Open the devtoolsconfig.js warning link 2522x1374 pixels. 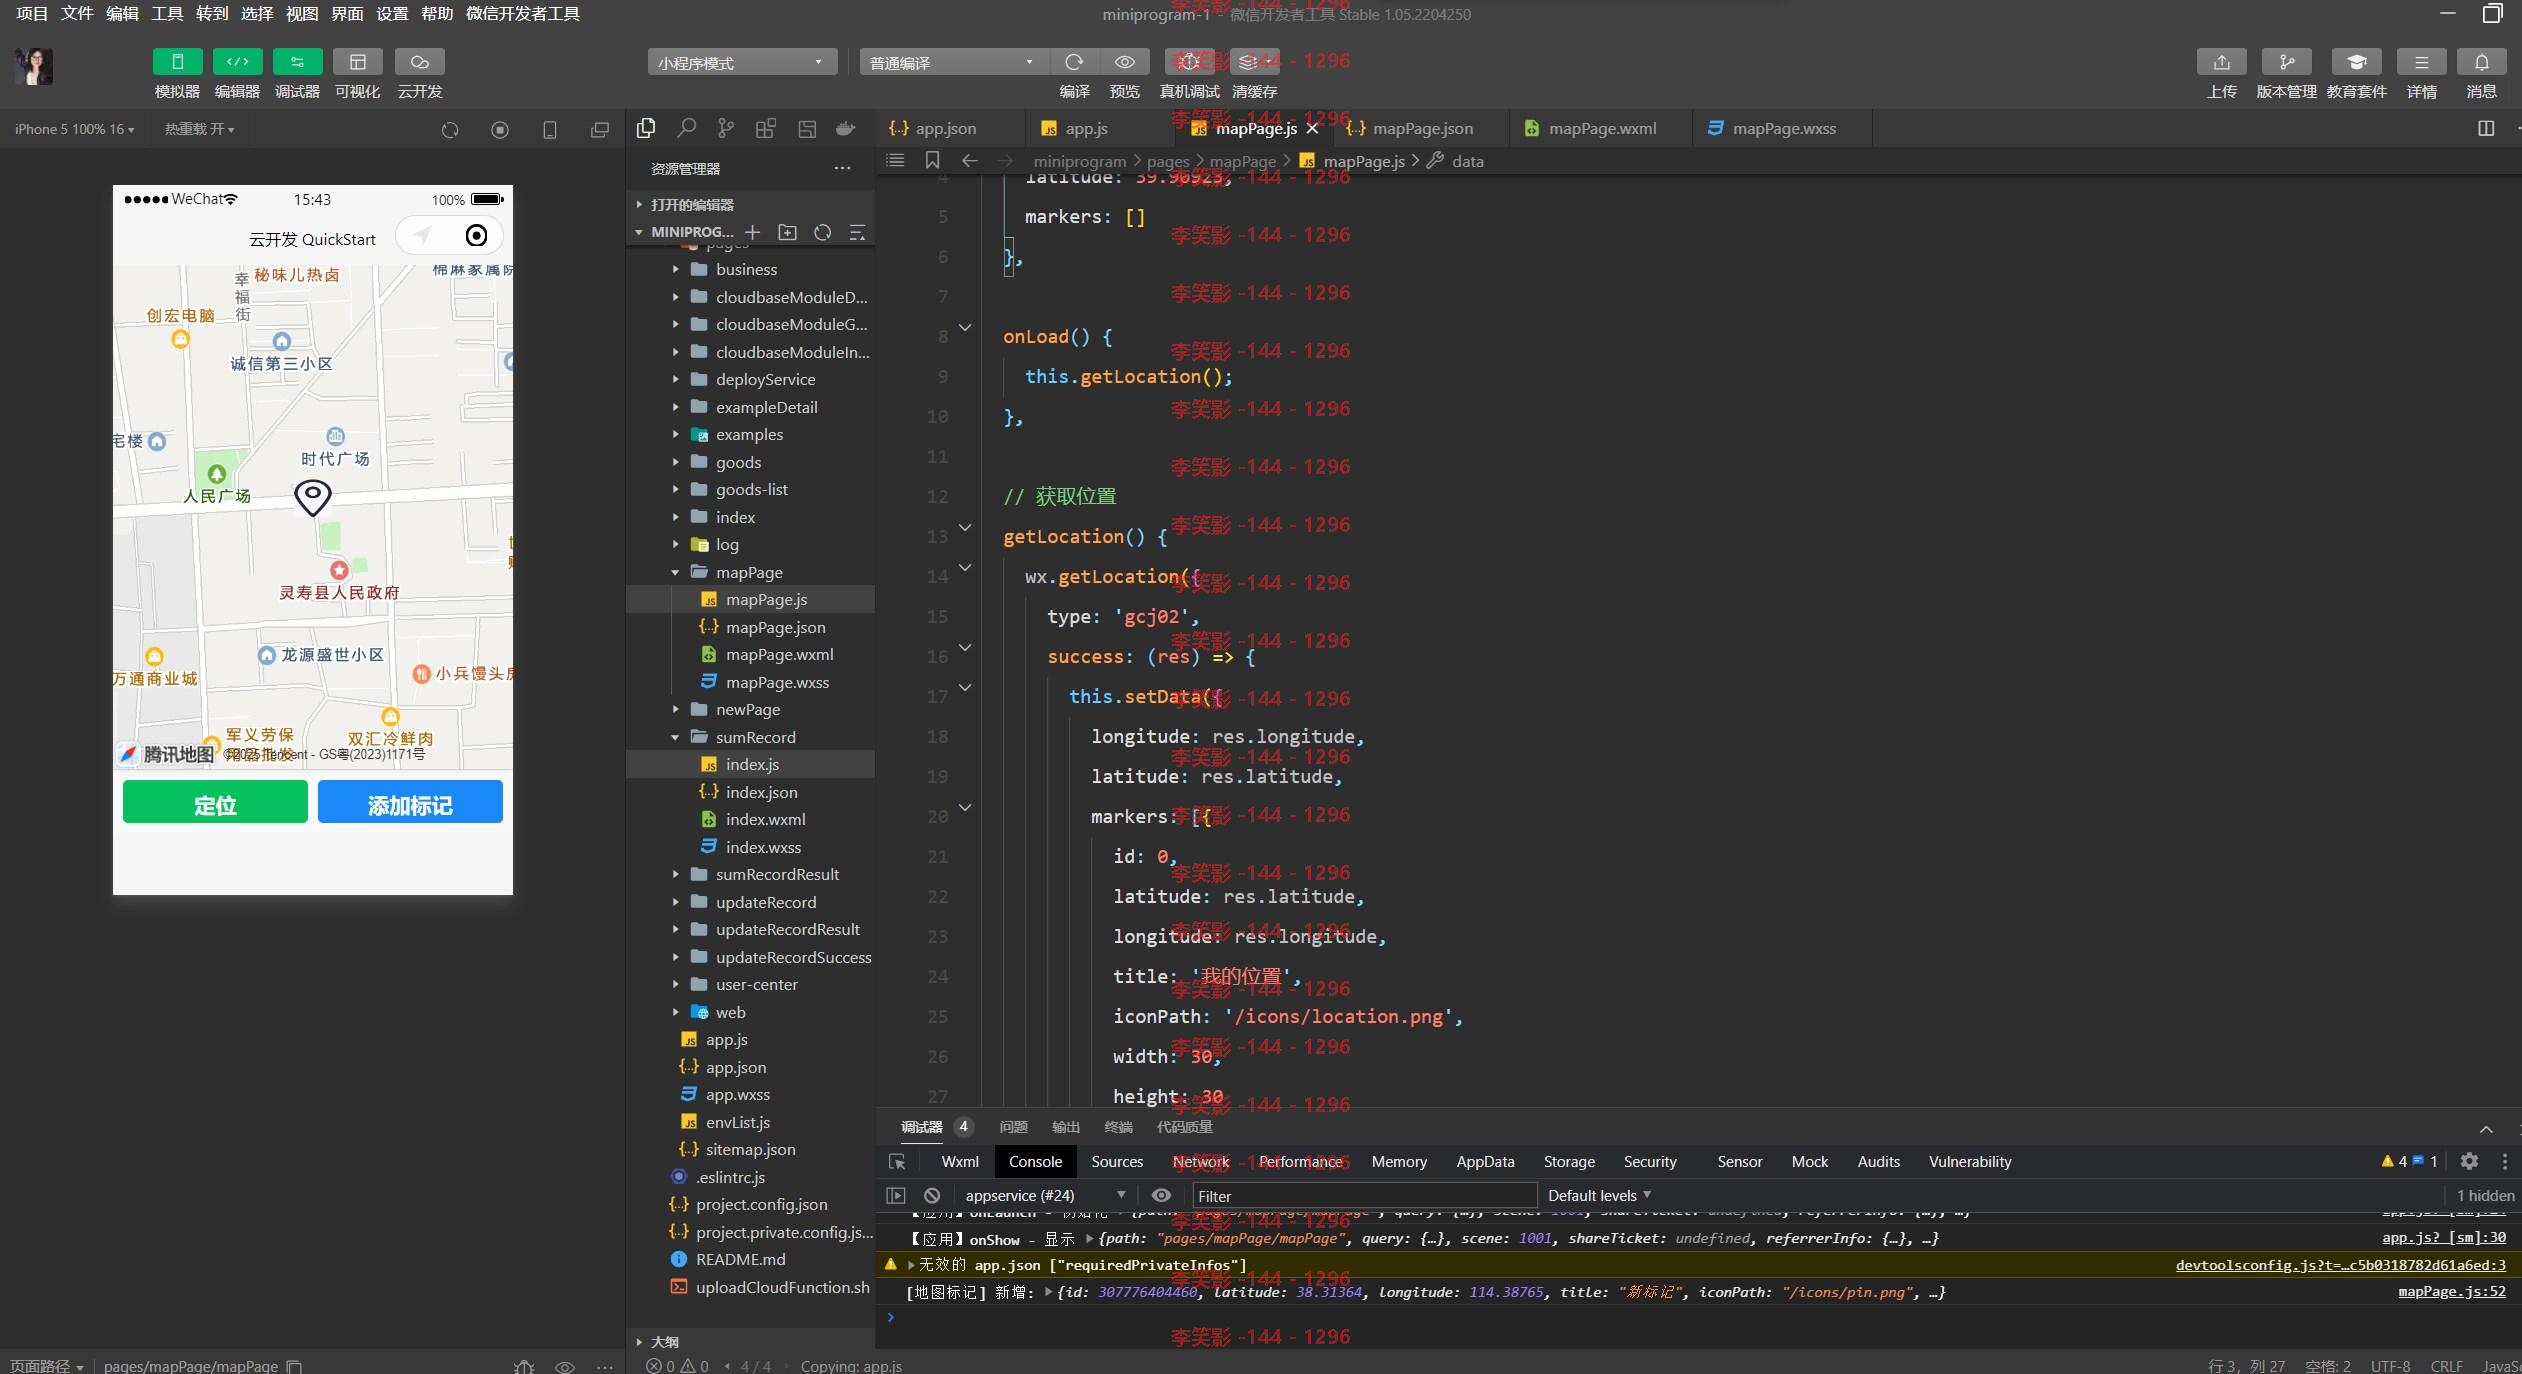(2341, 1265)
